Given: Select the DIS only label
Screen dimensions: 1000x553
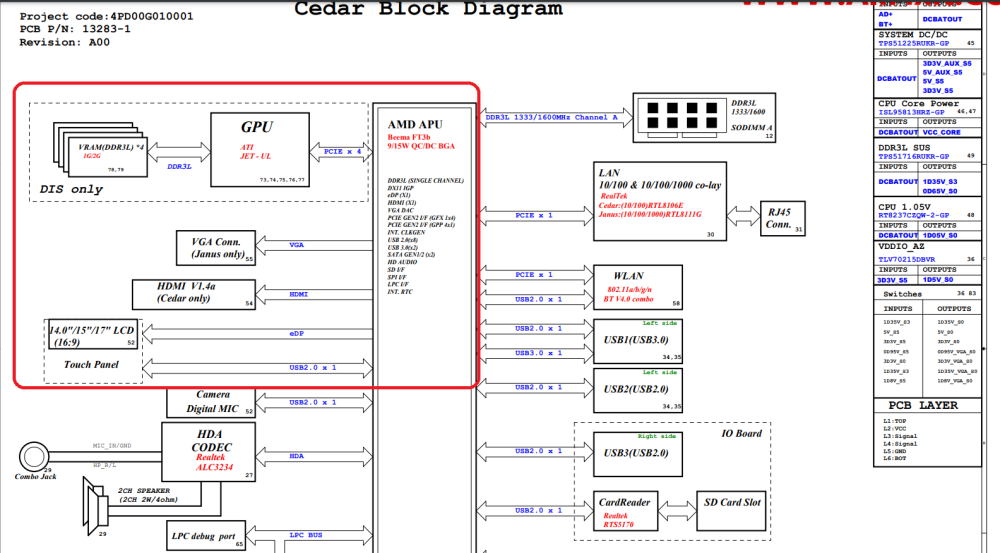Looking at the screenshot, I should click(71, 189).
